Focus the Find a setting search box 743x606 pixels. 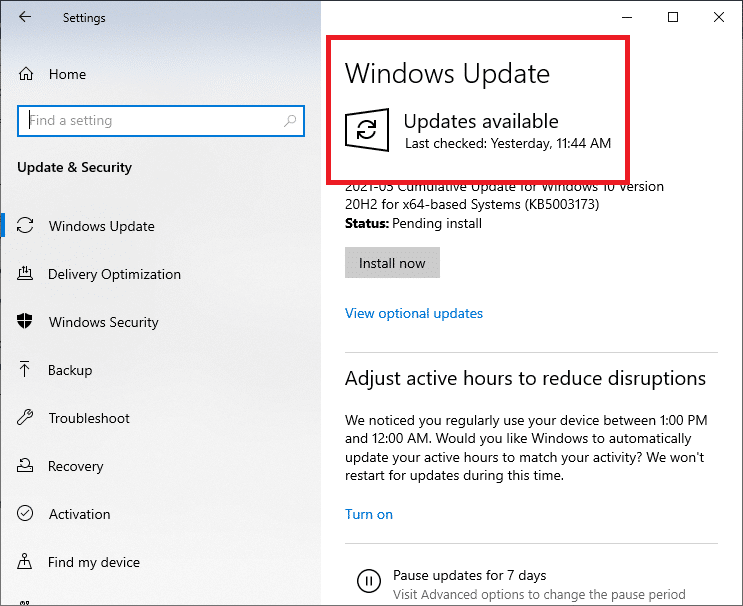[x=150, y=121]
